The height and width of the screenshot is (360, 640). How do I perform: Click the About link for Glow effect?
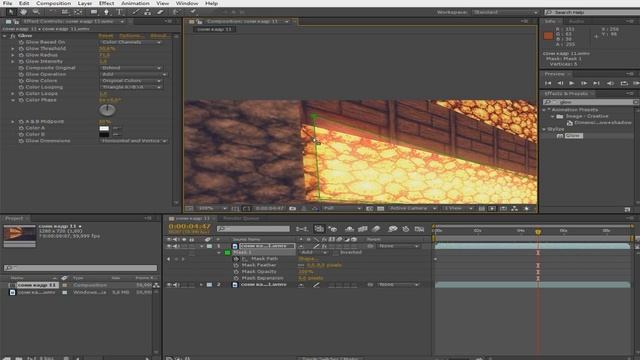pyautogui.click(x=160, y=36)
